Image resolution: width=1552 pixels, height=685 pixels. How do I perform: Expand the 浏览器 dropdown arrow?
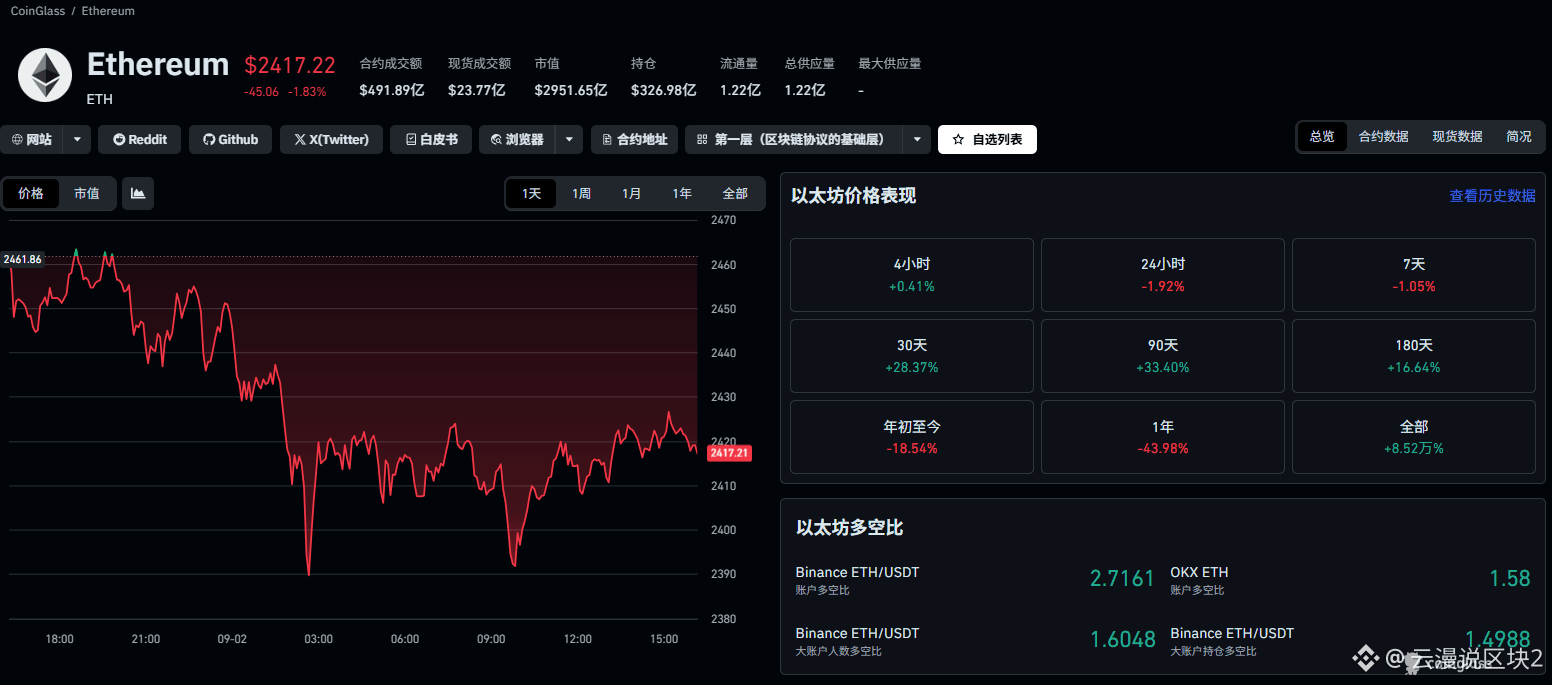click(x=568, y=139)
